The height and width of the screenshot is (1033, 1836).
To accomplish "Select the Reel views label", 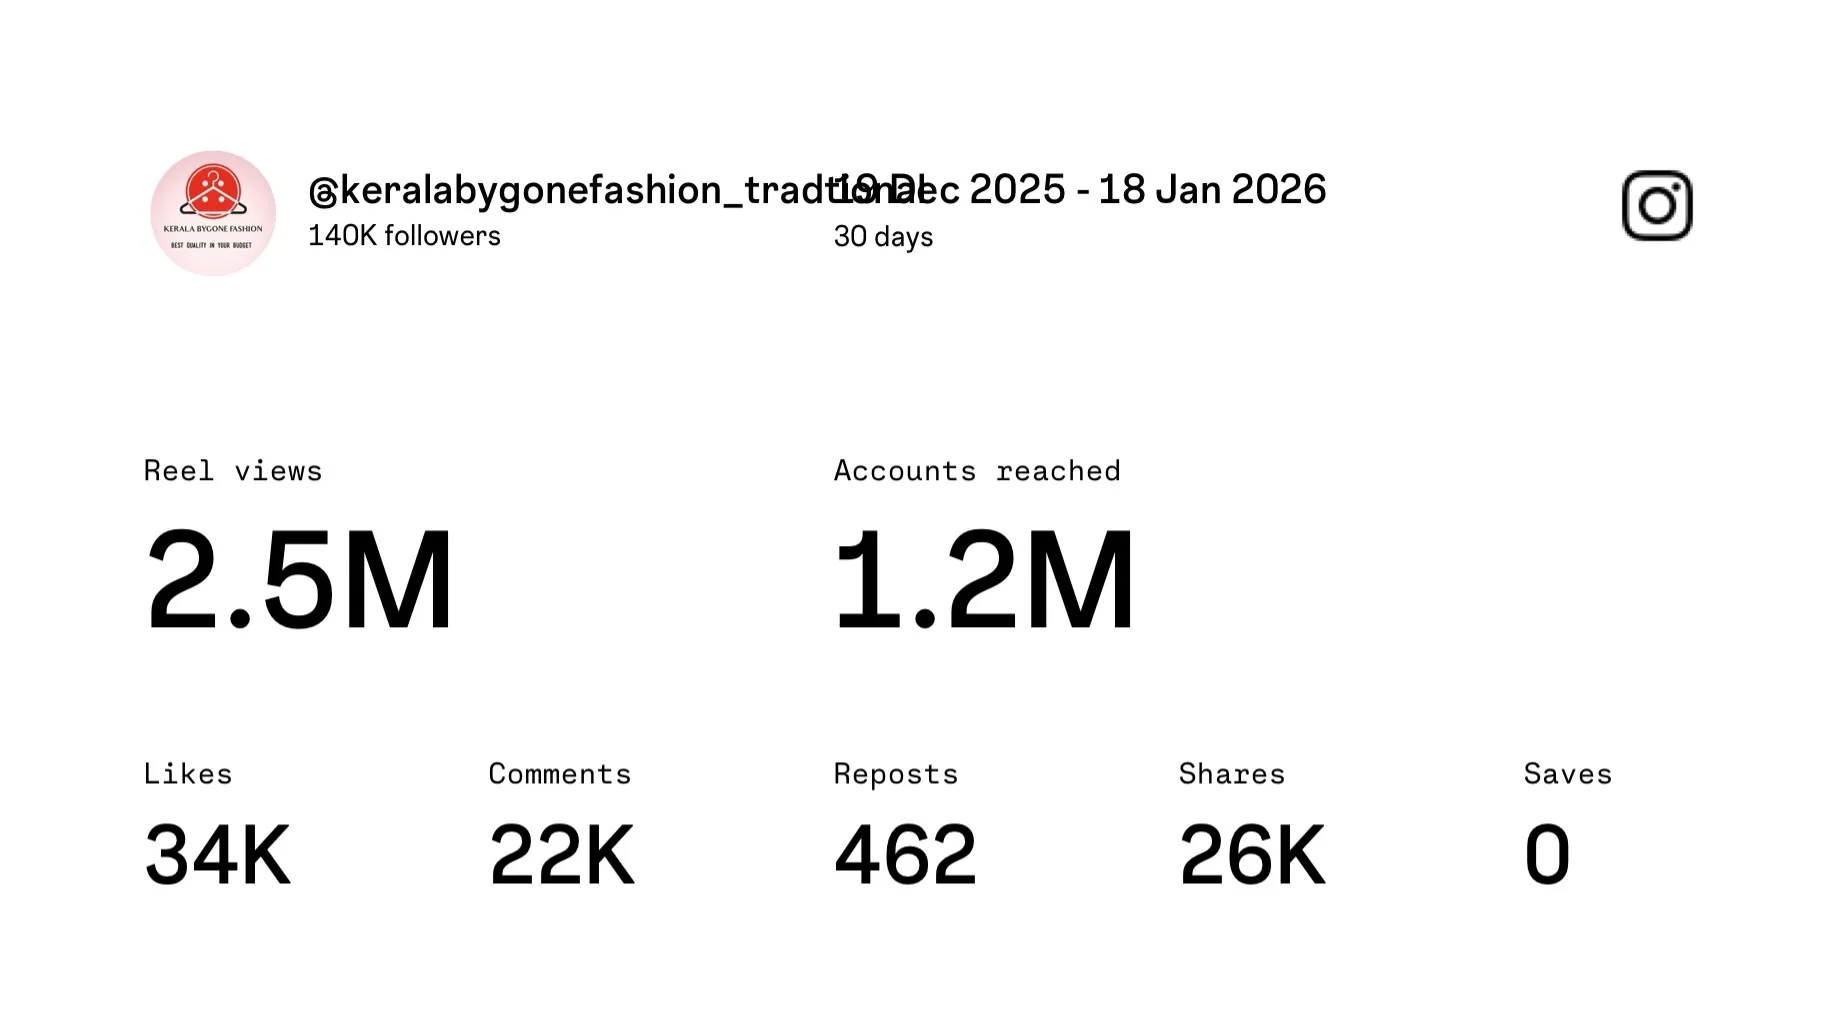I will click(233, 471).
